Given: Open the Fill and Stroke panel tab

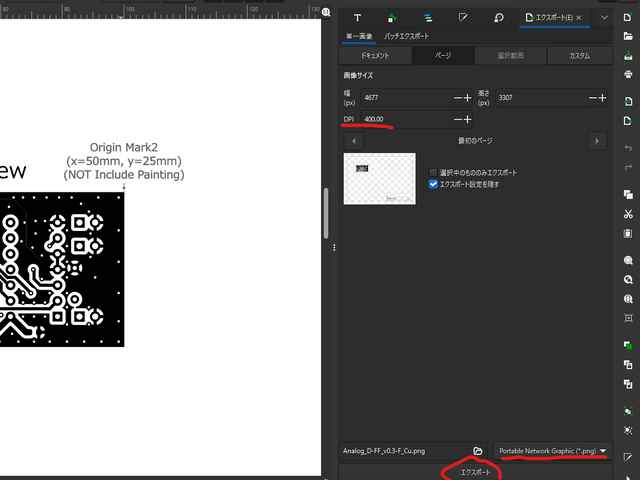Looking at the screenshot, I should click(462, 18).
